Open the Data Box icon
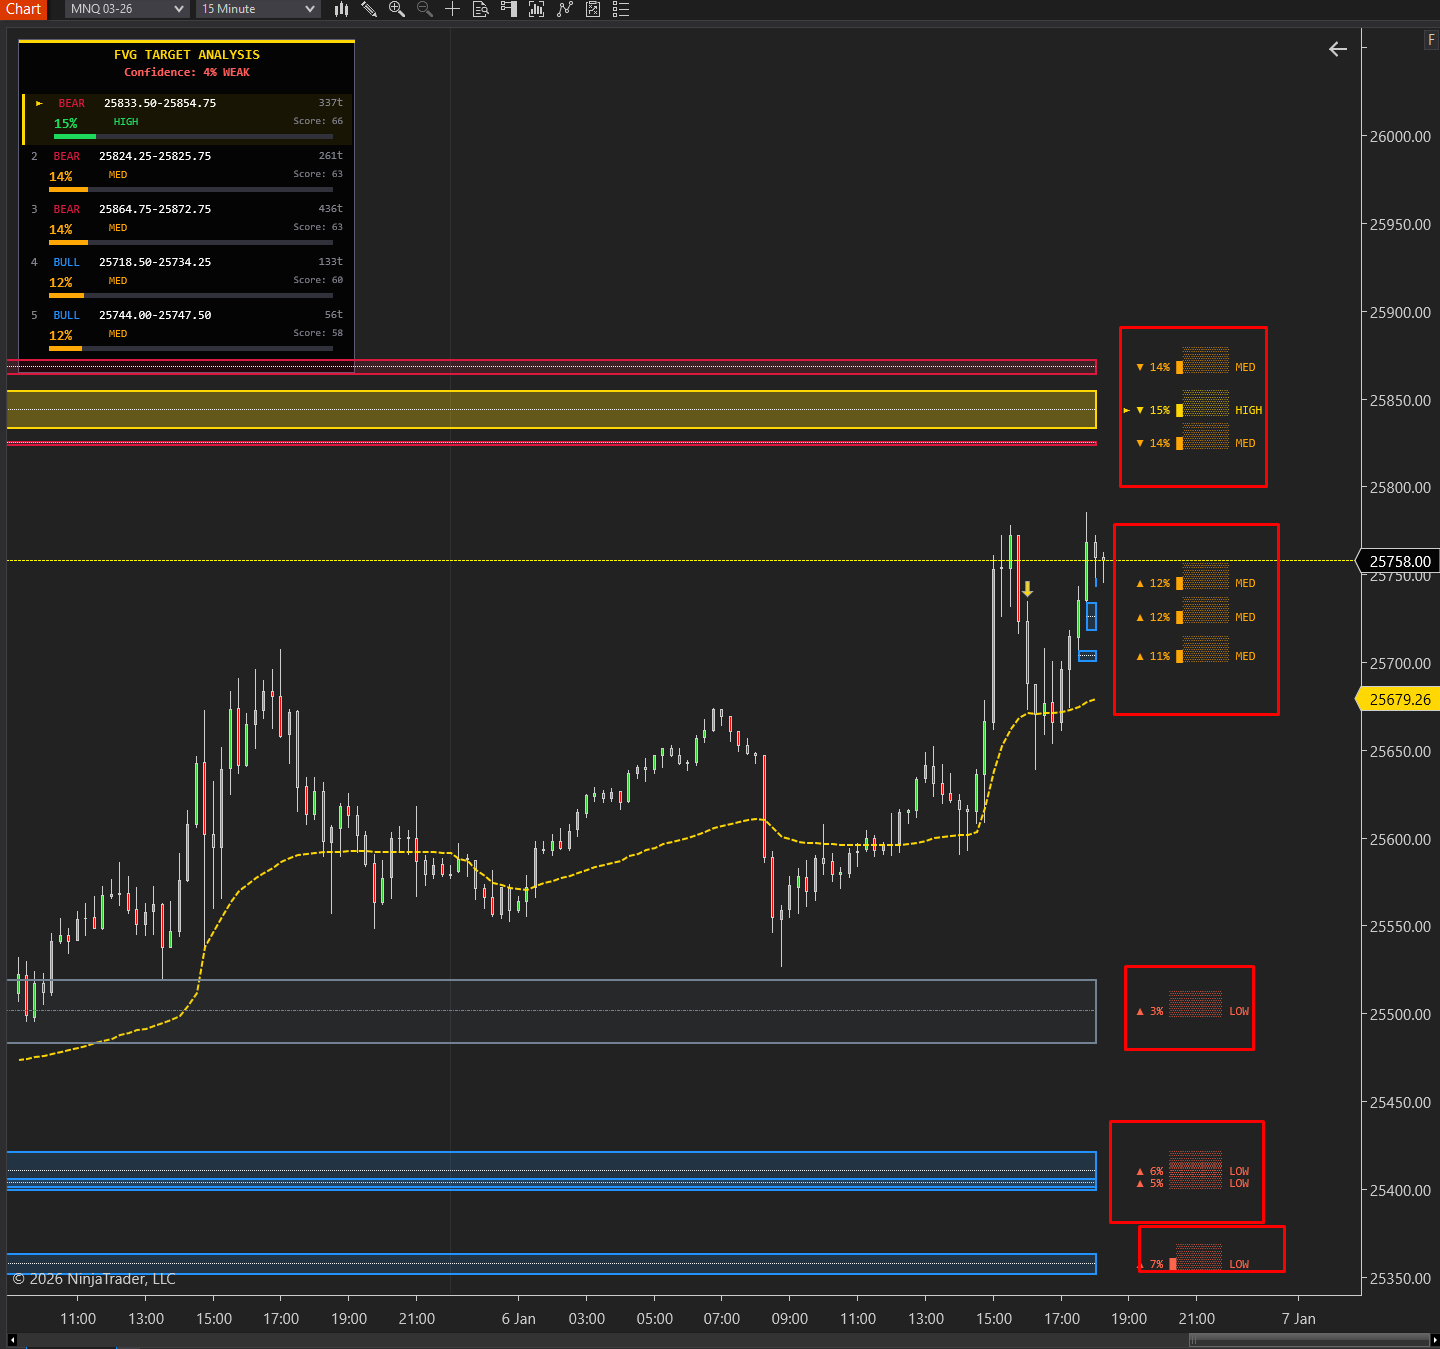 pyautogui.click(x=480, y=9)
